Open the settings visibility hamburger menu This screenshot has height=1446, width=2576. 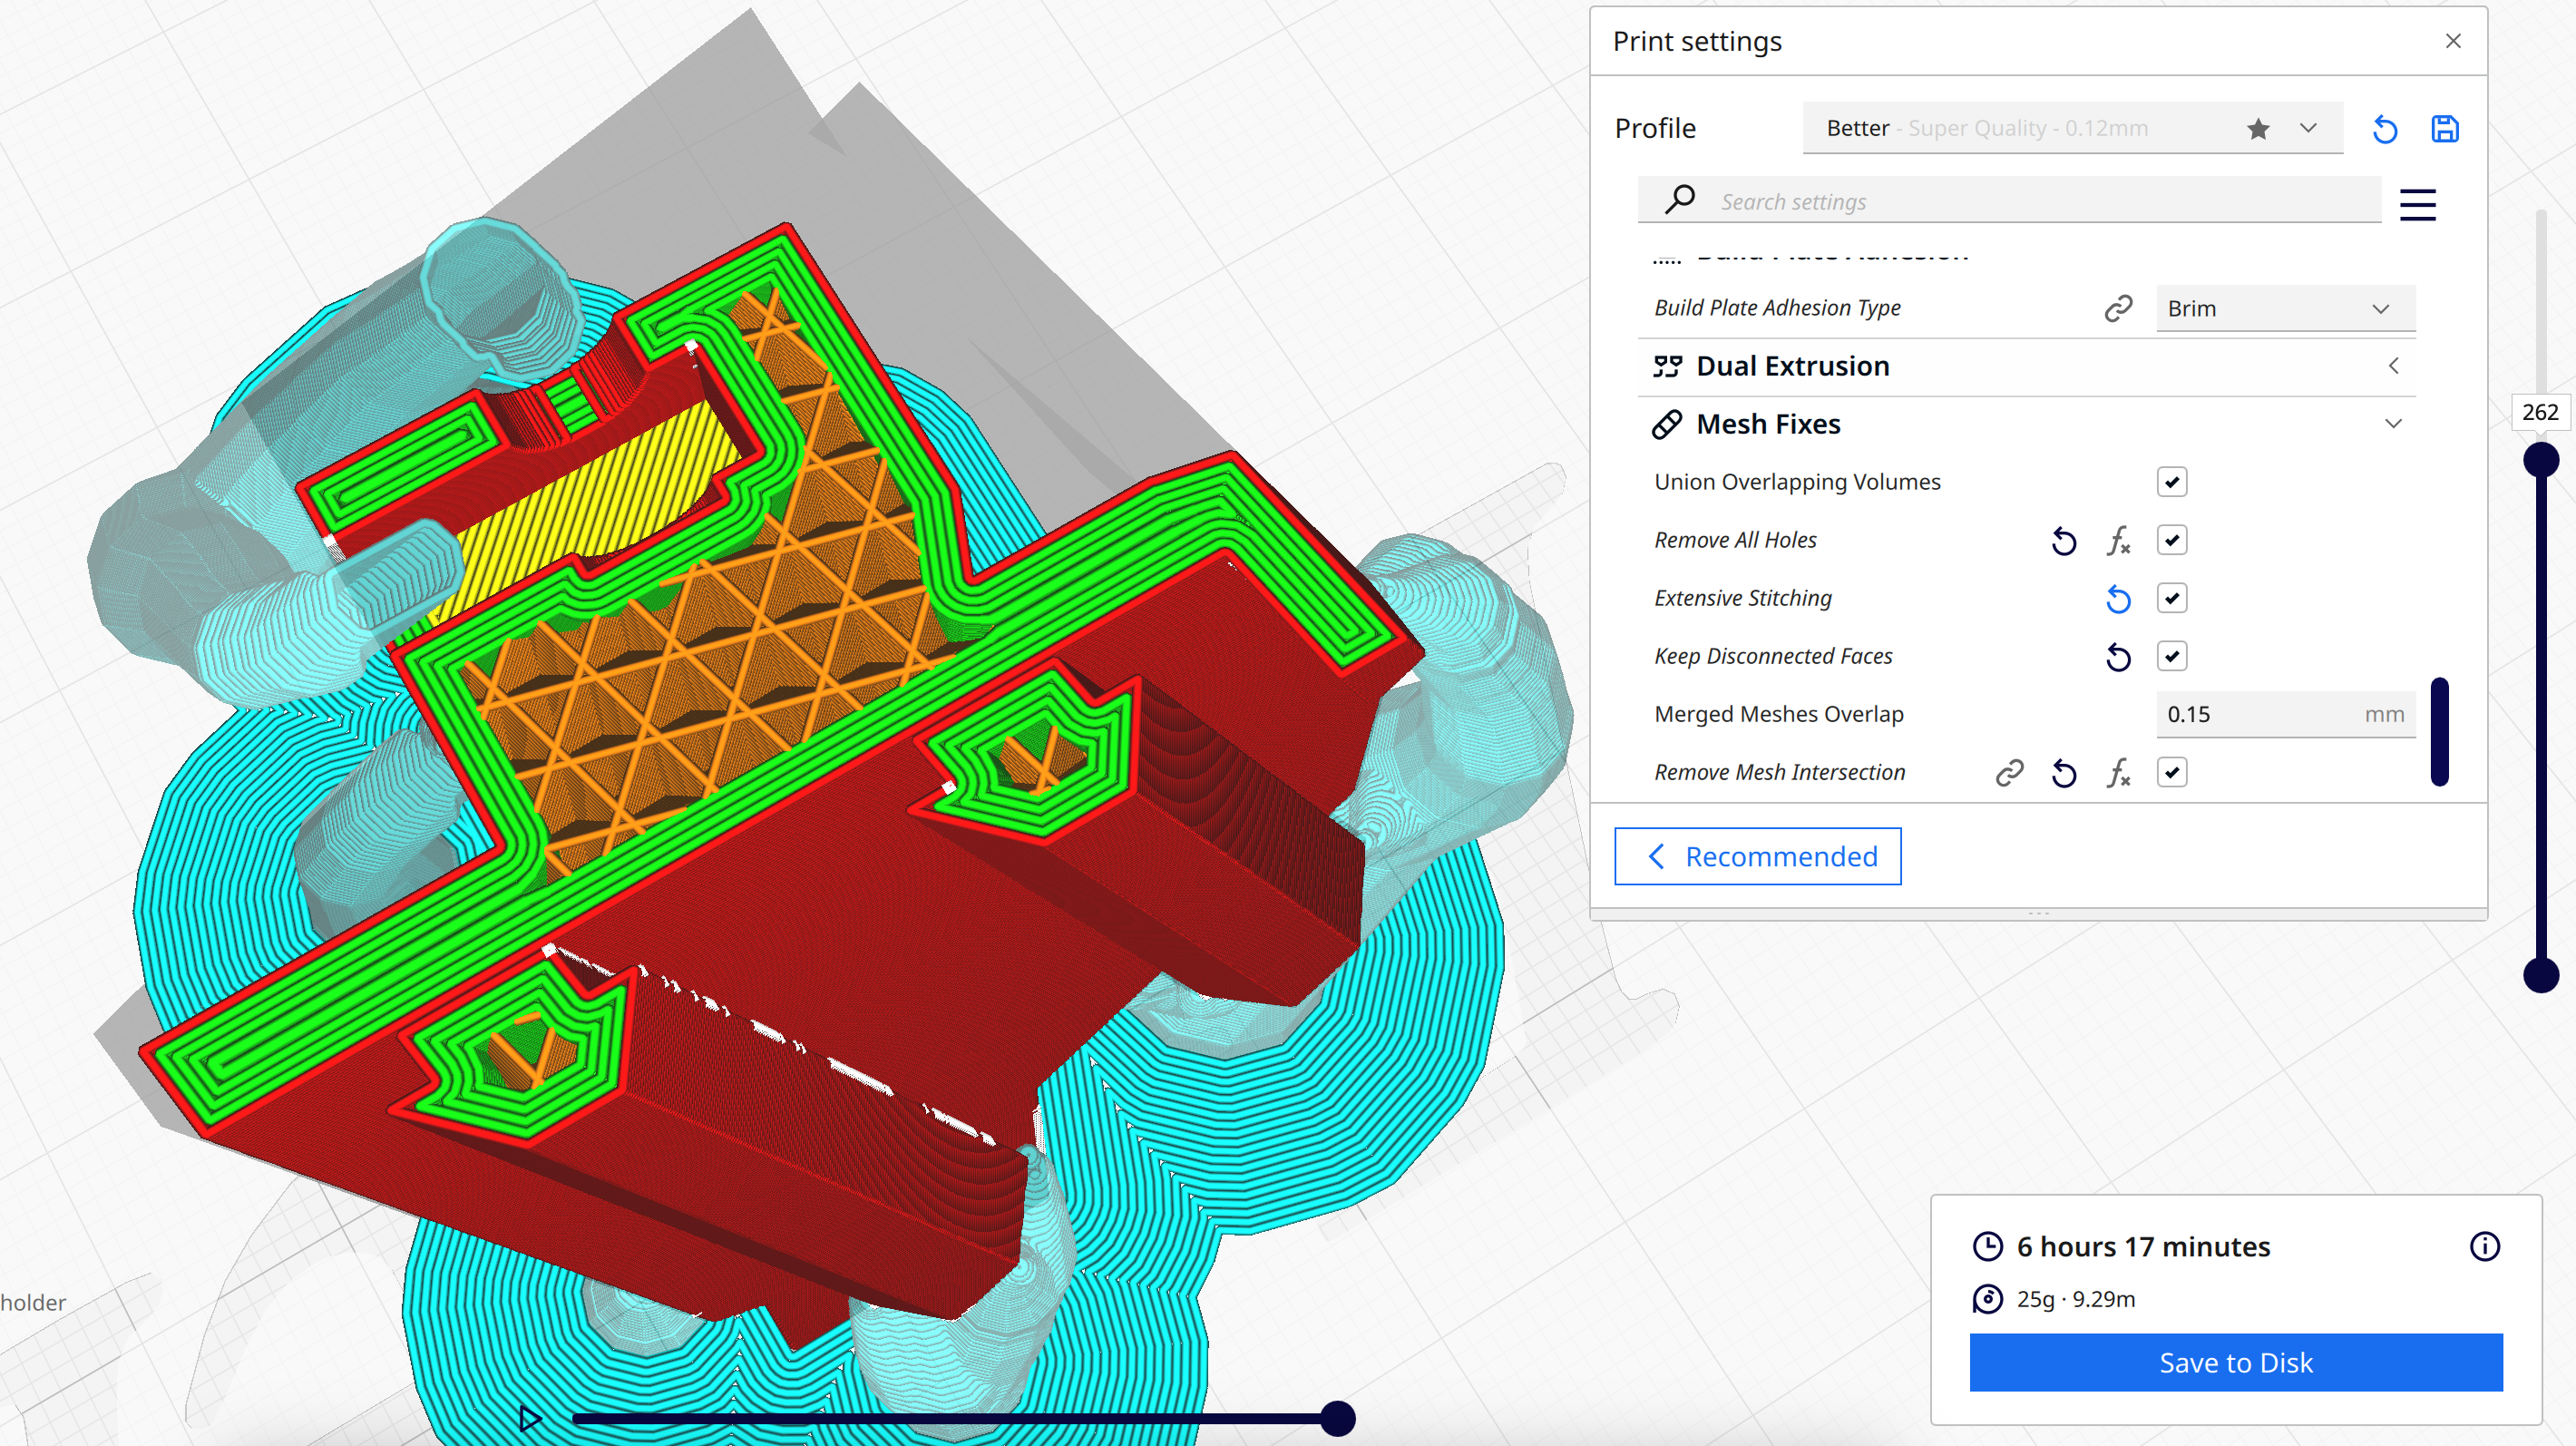[2417, 204]
